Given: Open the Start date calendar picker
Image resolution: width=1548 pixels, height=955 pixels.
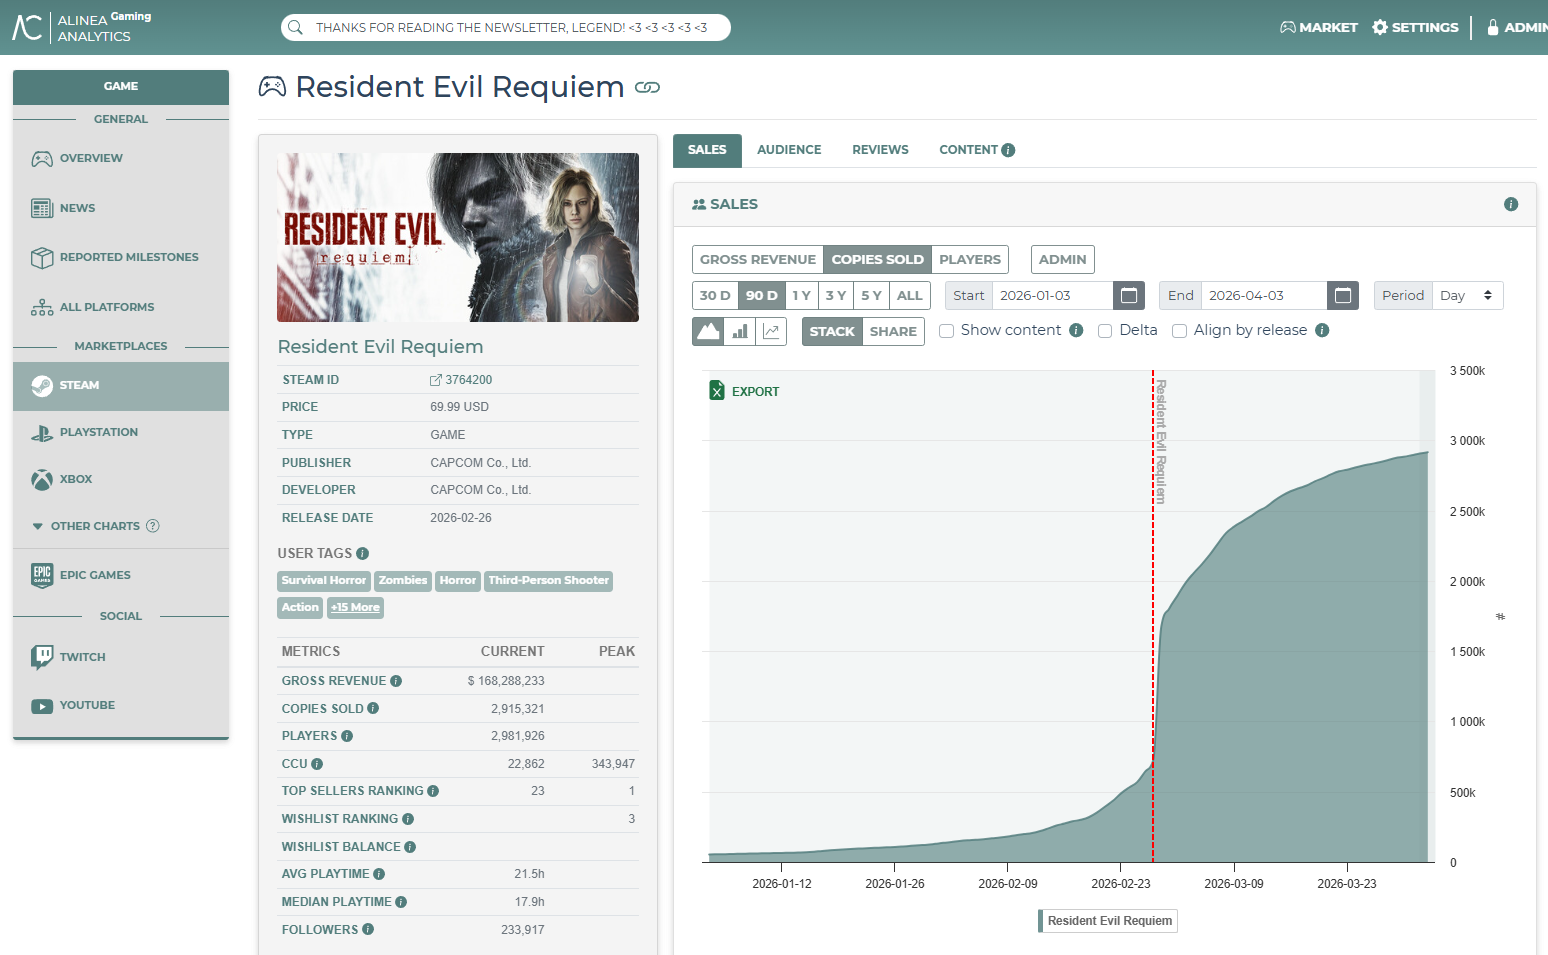Looking at the screenshot, I should pos(1129,295).
